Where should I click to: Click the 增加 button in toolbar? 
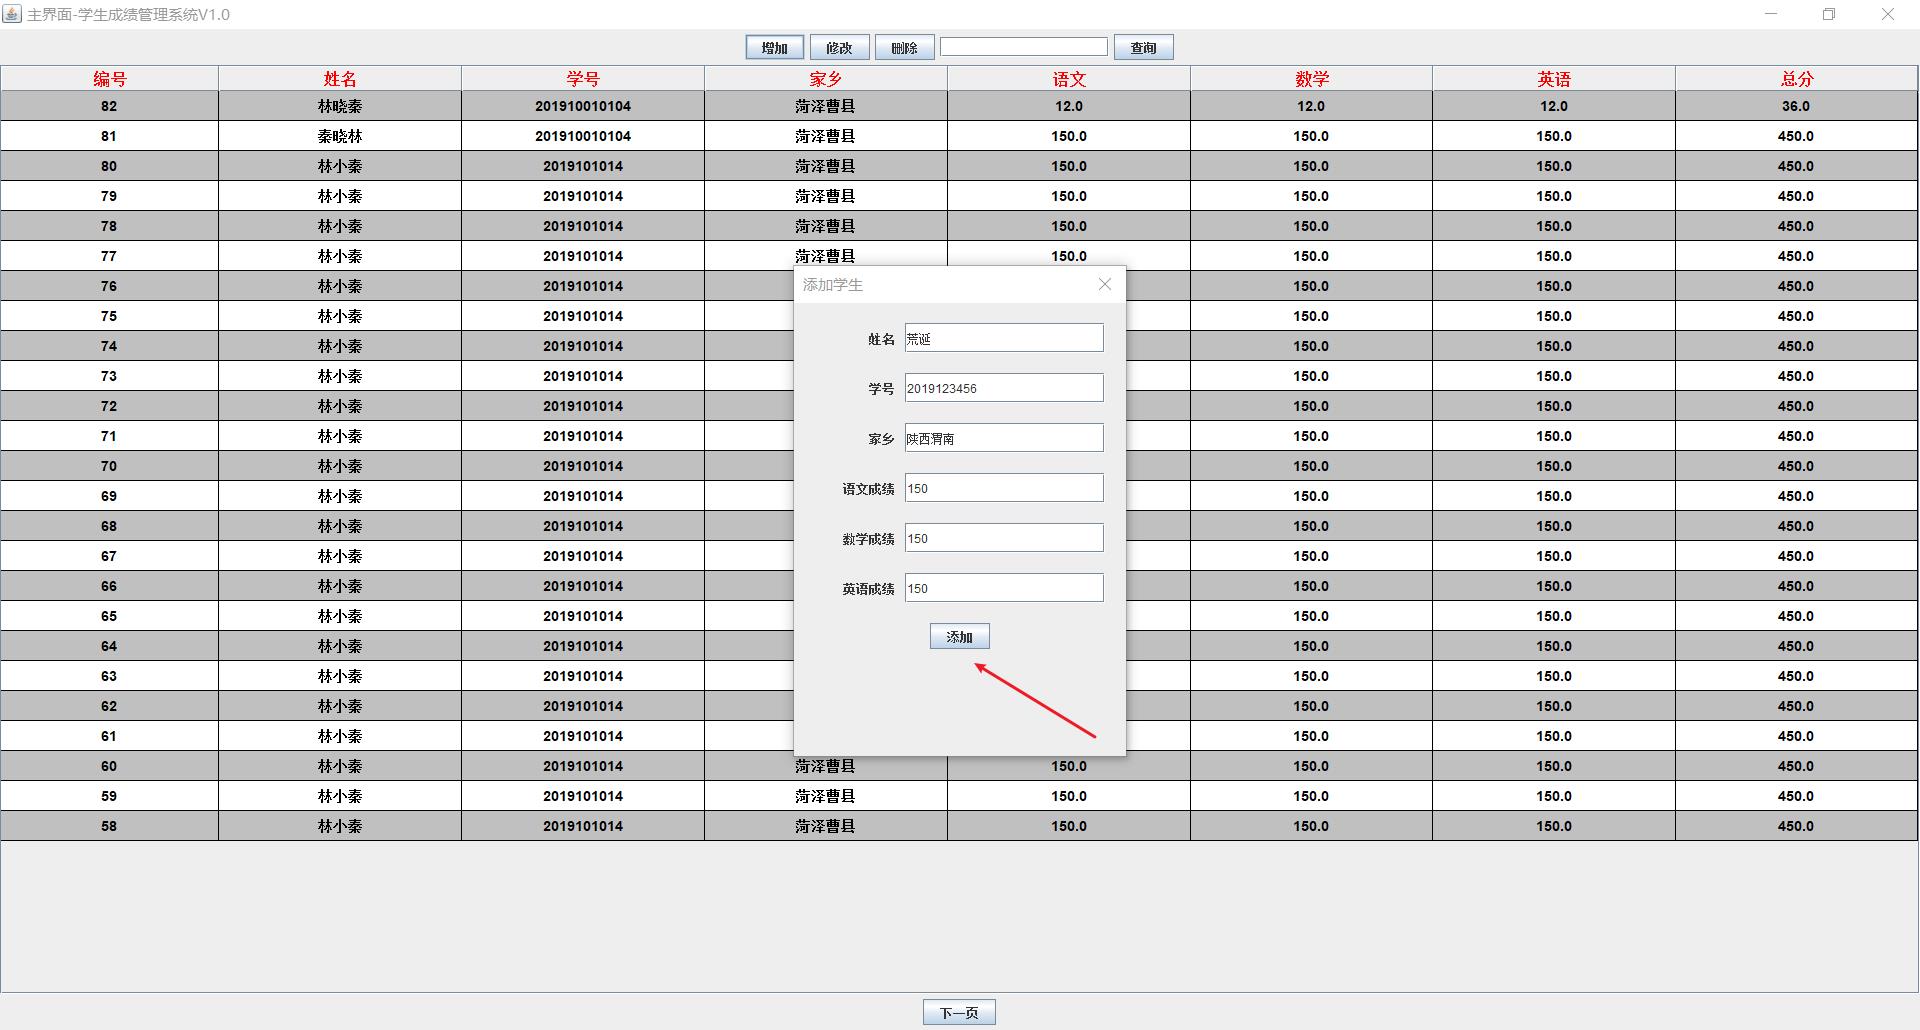tap(774, 48)
